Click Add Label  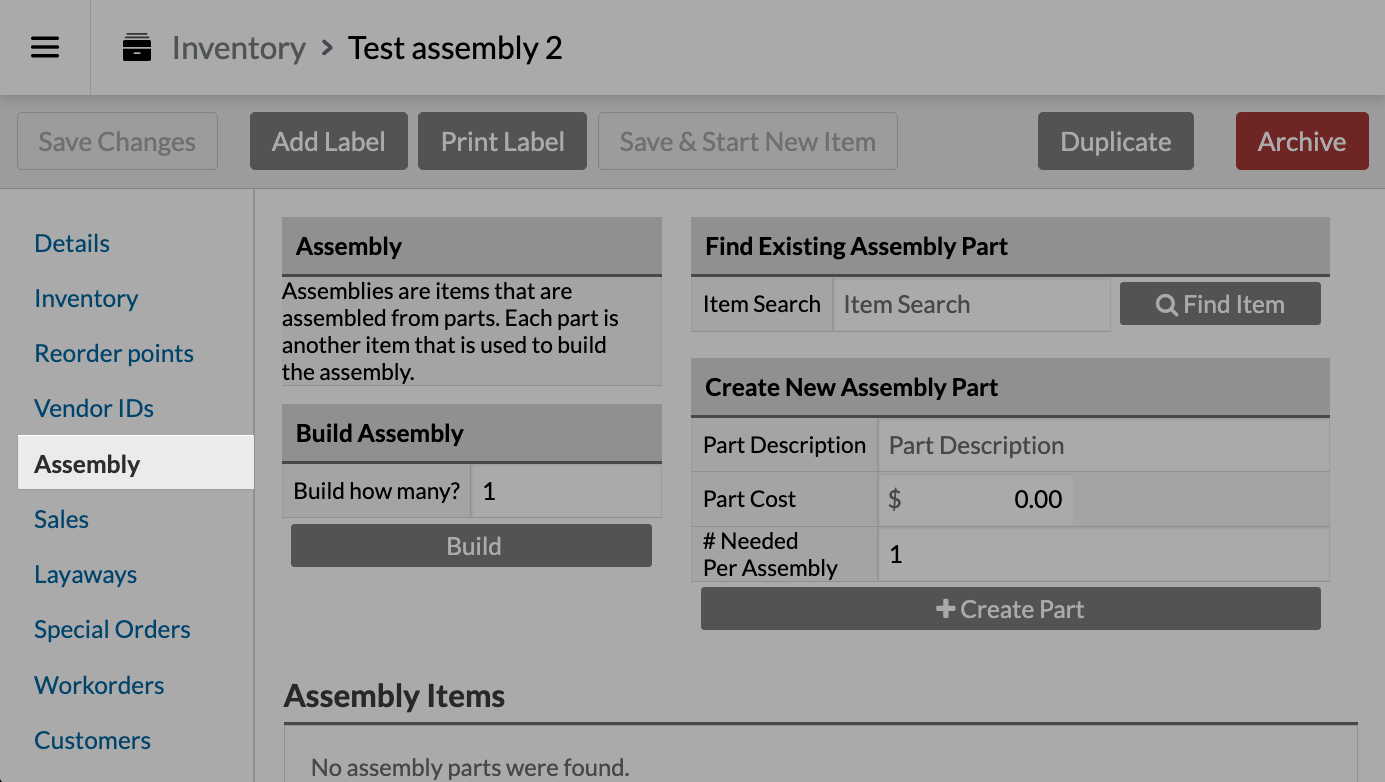[x=328, y=141]
